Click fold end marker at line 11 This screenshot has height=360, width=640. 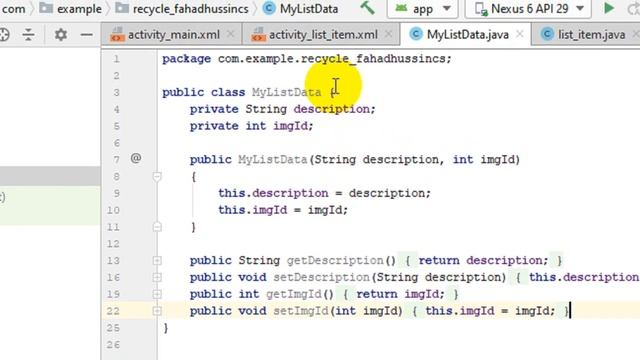(157, 227)
